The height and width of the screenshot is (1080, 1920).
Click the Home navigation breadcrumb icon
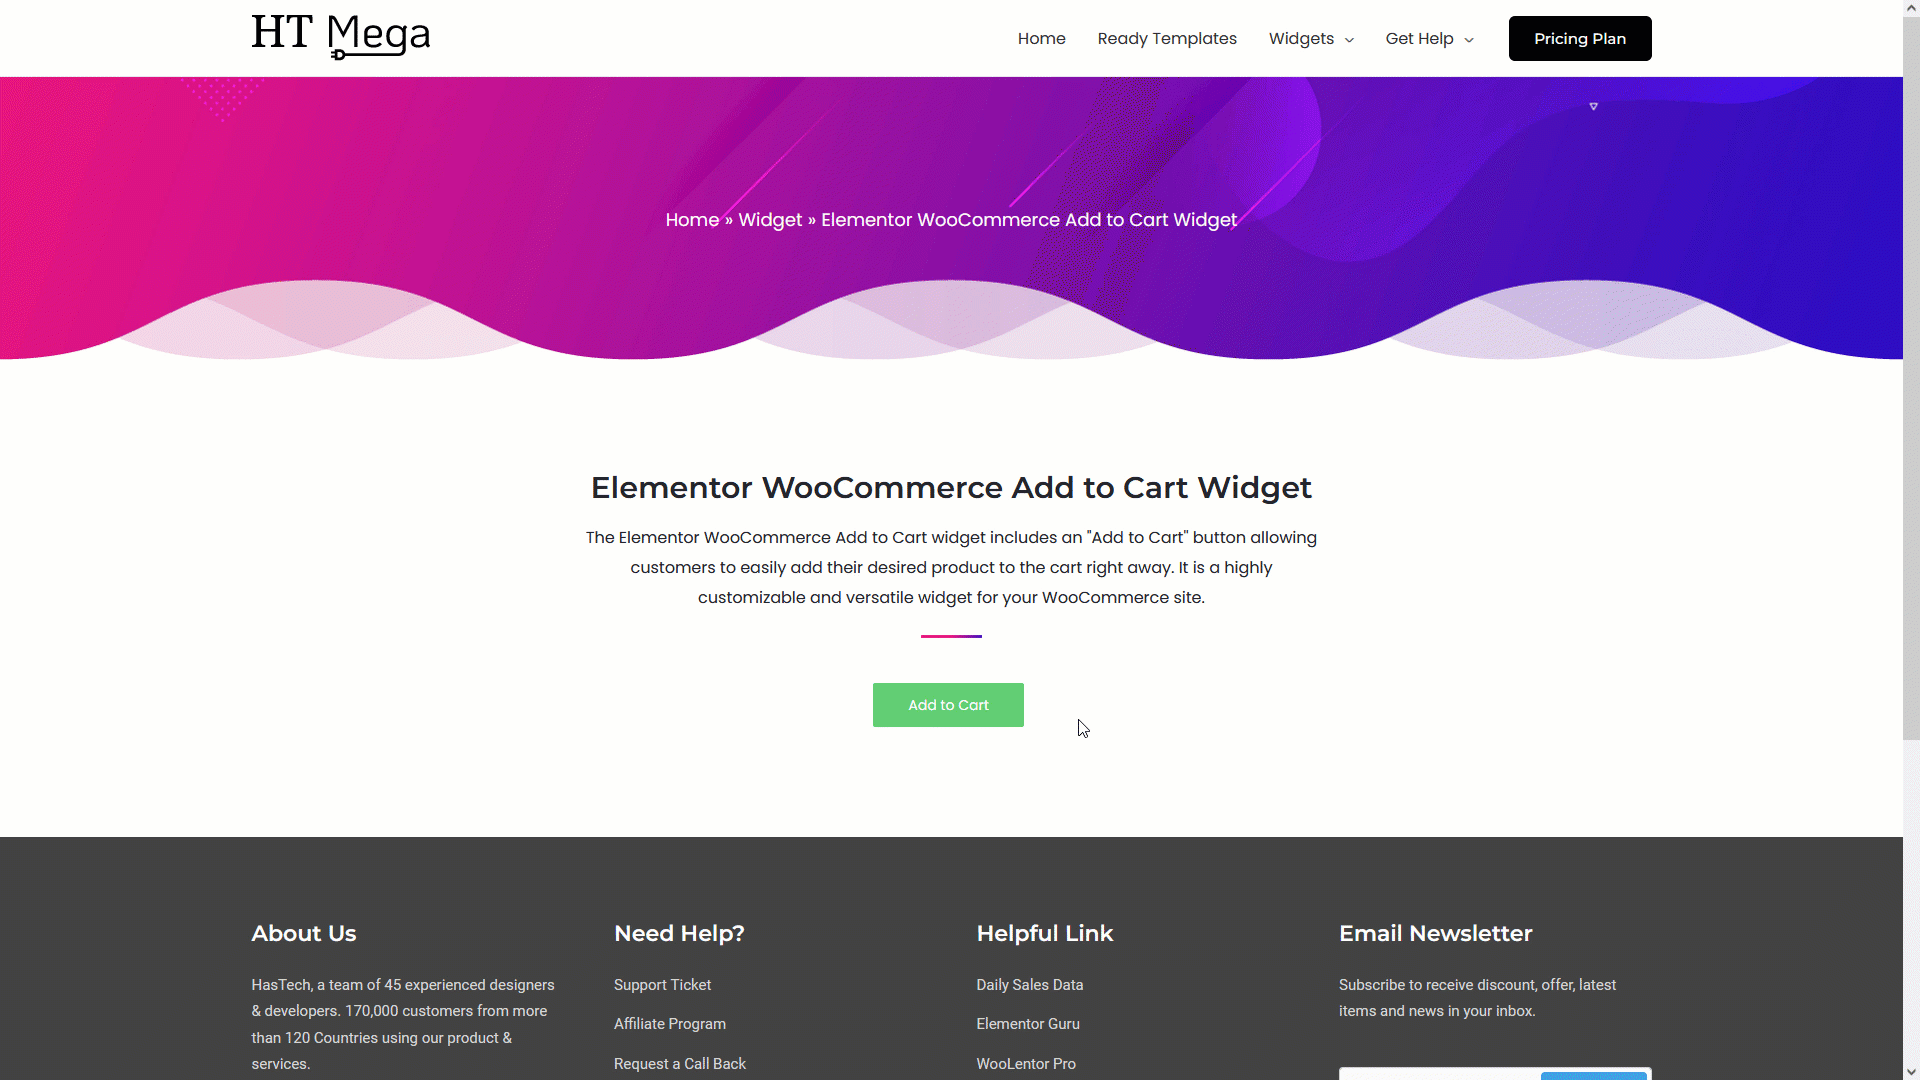coord(692,219)
